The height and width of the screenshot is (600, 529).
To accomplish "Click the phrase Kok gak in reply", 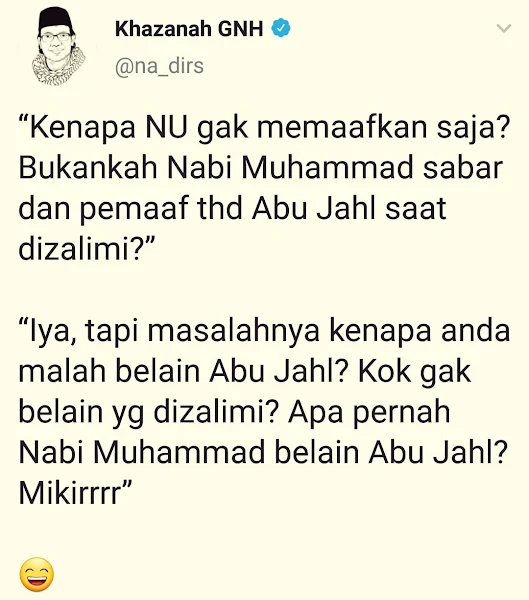I will coord(415,373).
